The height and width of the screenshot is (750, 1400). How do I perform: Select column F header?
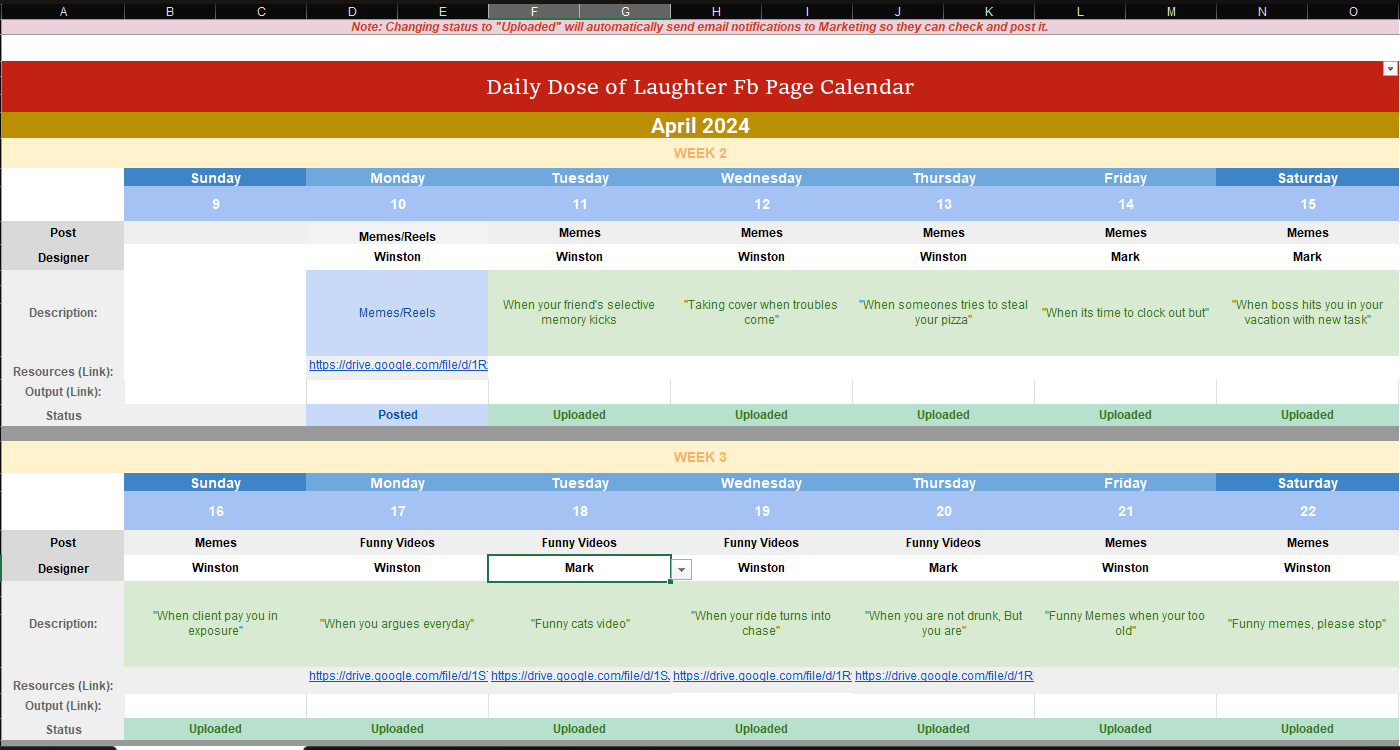(x=534, y=11)
